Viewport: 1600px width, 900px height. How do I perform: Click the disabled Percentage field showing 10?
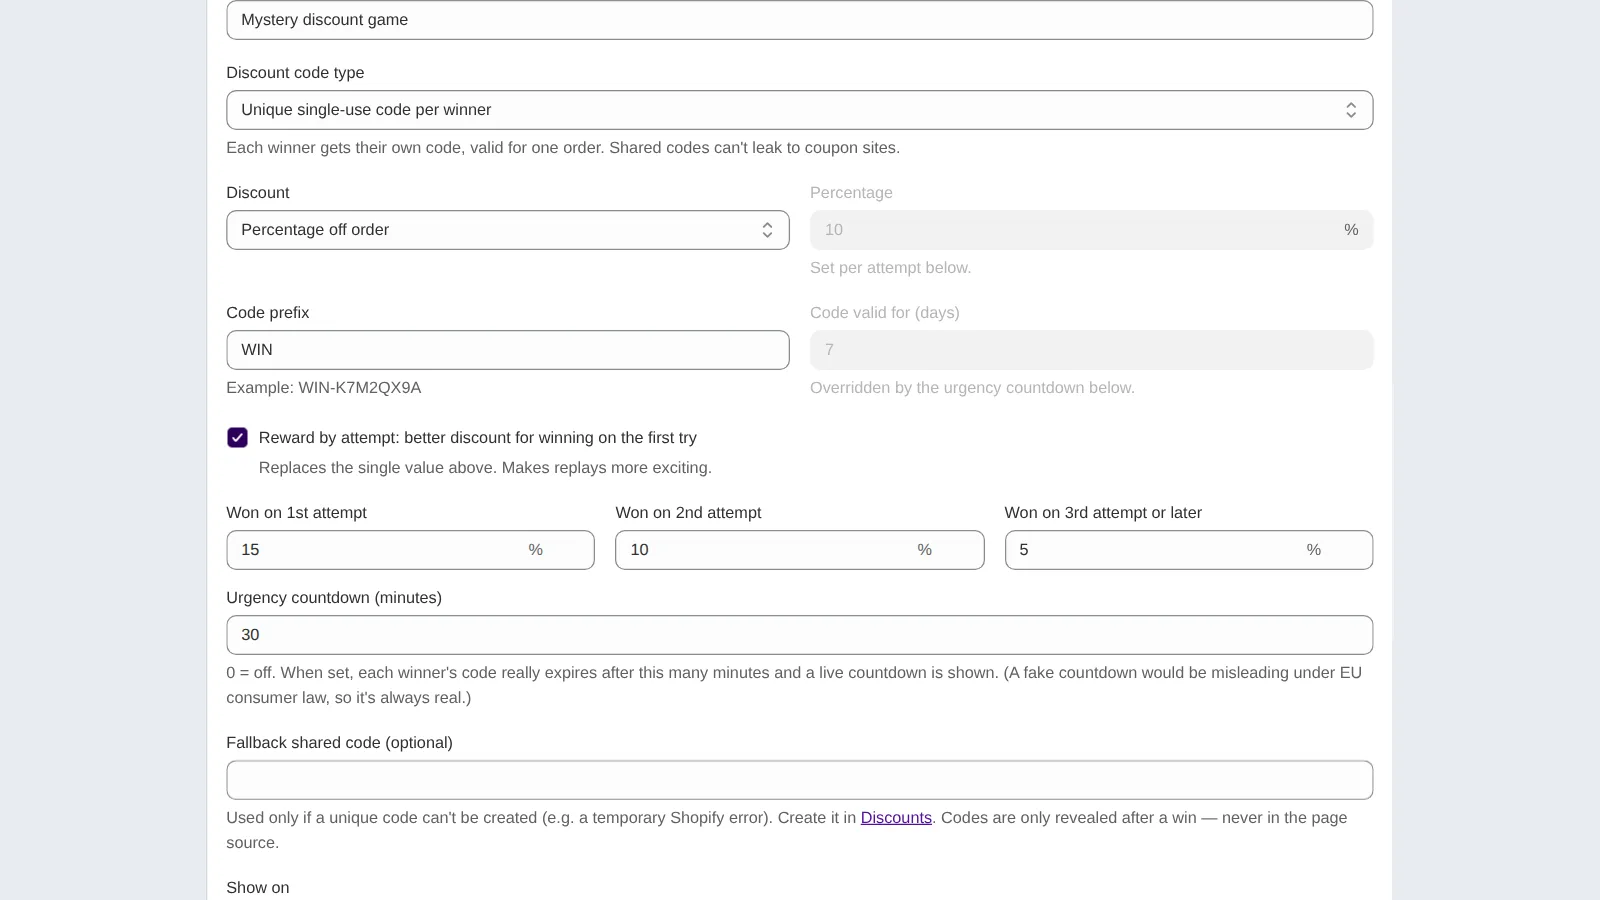point(1091,230)
